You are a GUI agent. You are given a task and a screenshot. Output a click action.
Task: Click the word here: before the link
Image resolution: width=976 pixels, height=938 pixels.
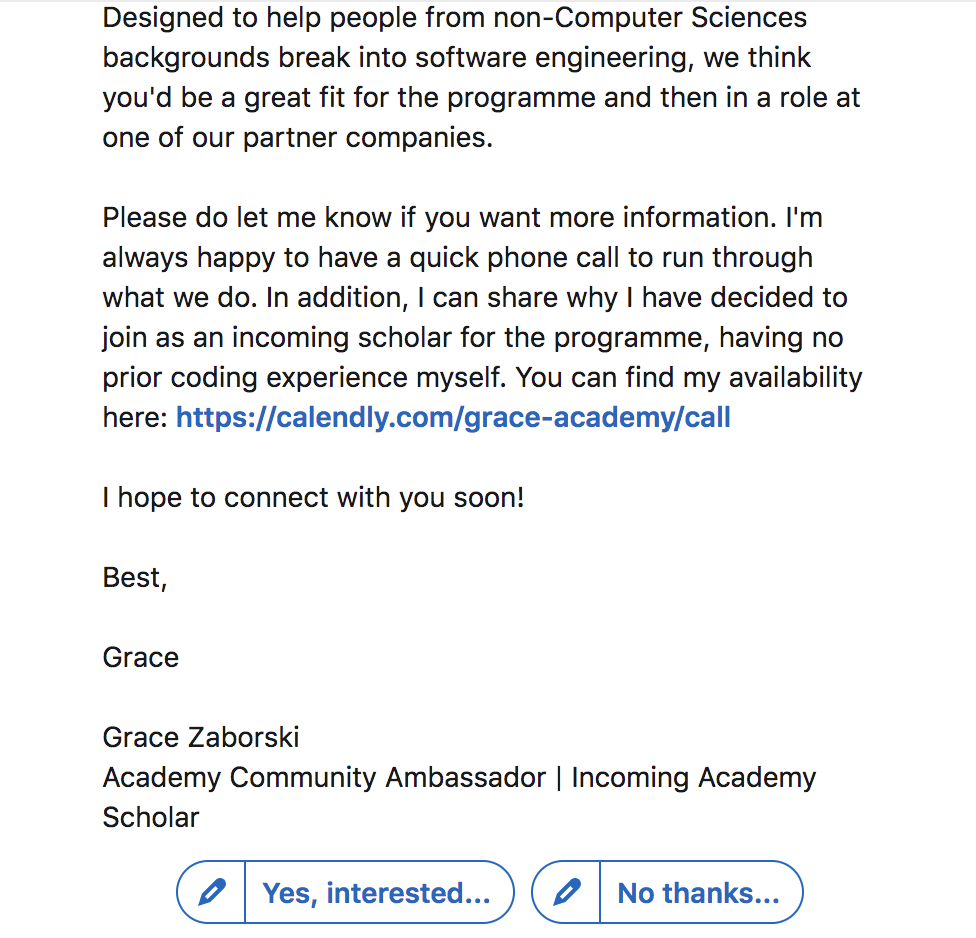coord(135,418)
